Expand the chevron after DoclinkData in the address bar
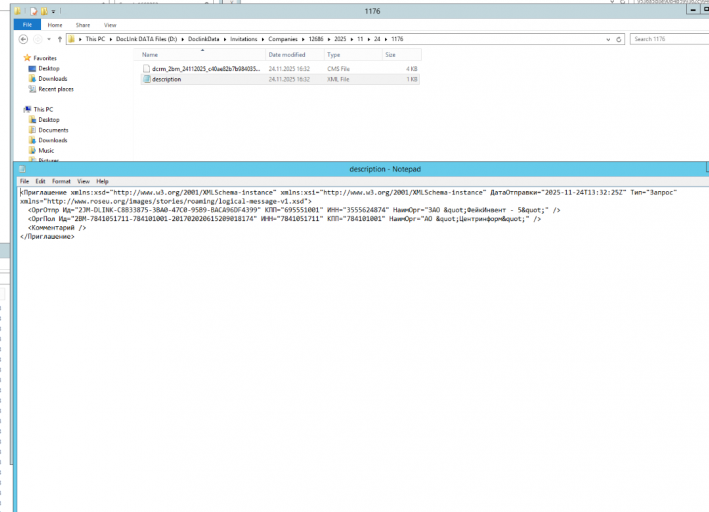Screen dimensions: 709x512 tap(225, 39)
